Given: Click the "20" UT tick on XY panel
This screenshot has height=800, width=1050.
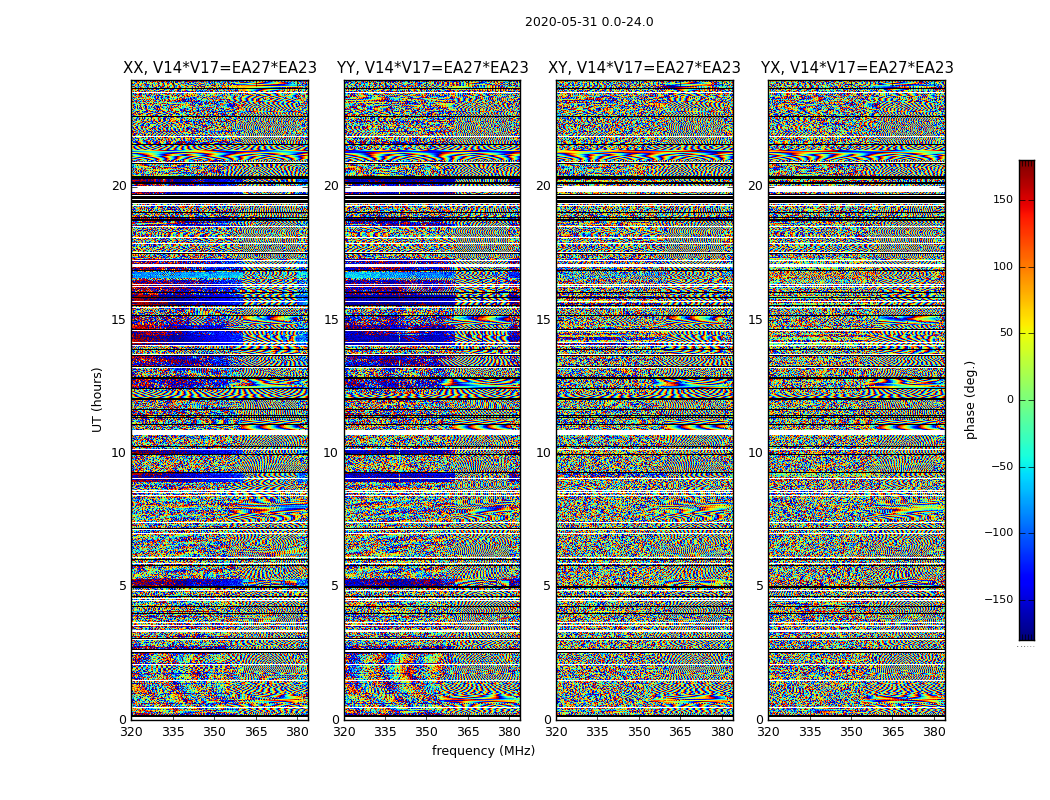Looking at the screenshot, I should (544, 186).
